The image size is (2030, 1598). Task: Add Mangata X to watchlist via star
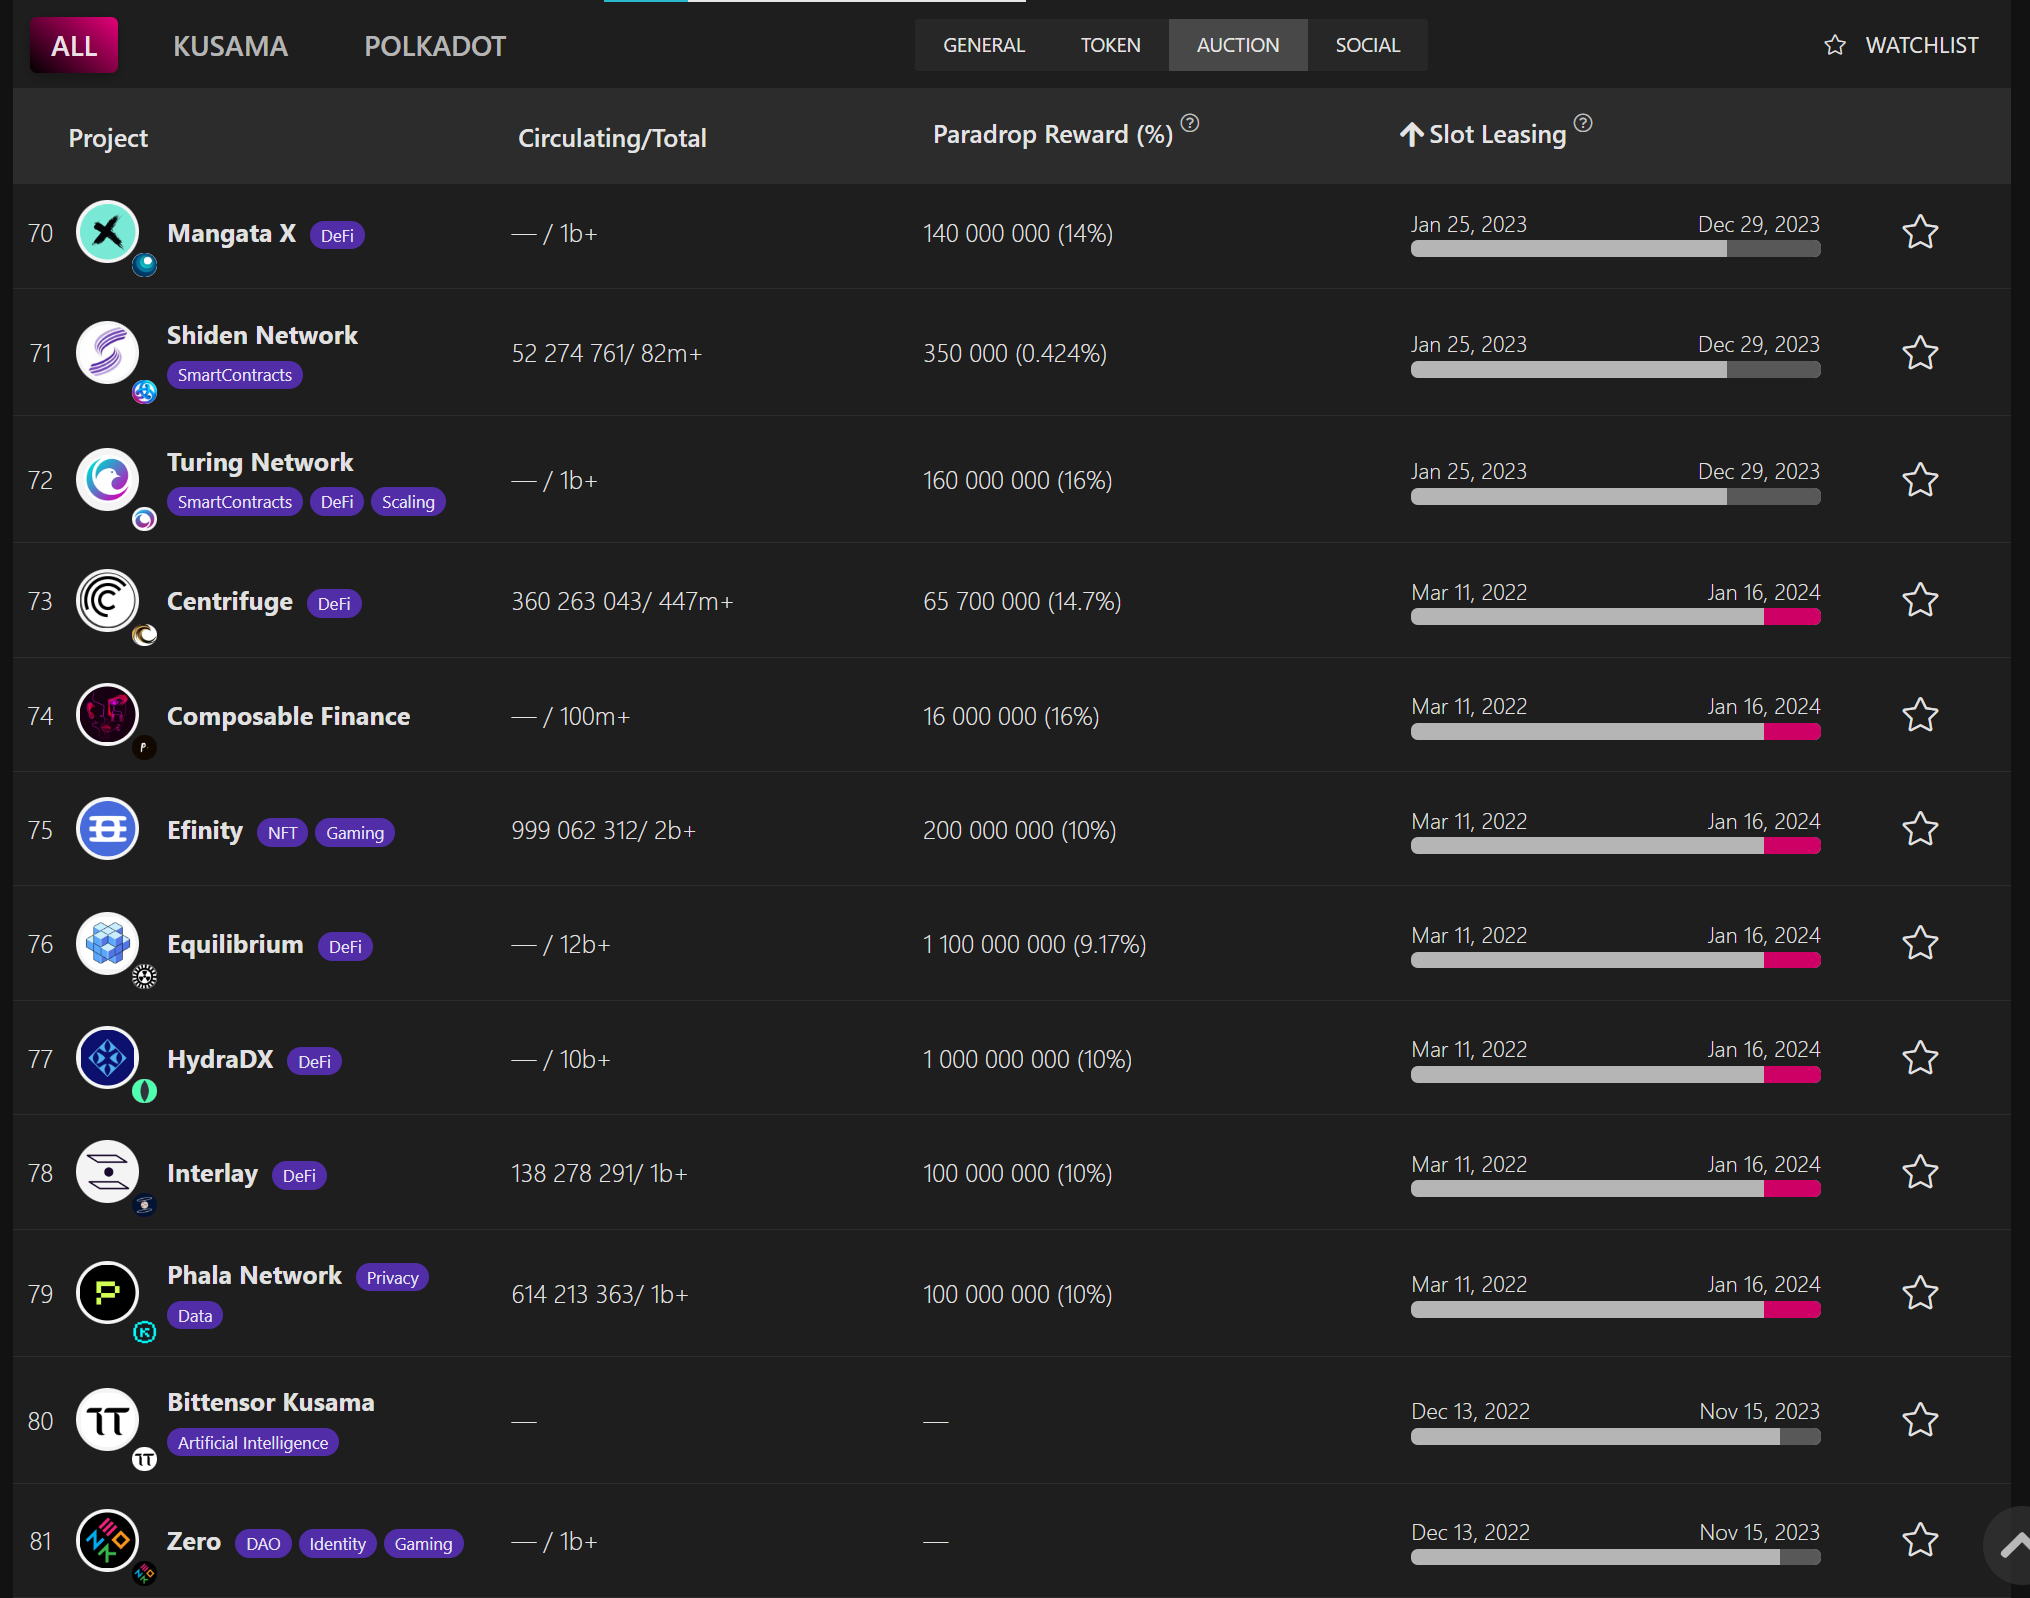[1920, 232]
